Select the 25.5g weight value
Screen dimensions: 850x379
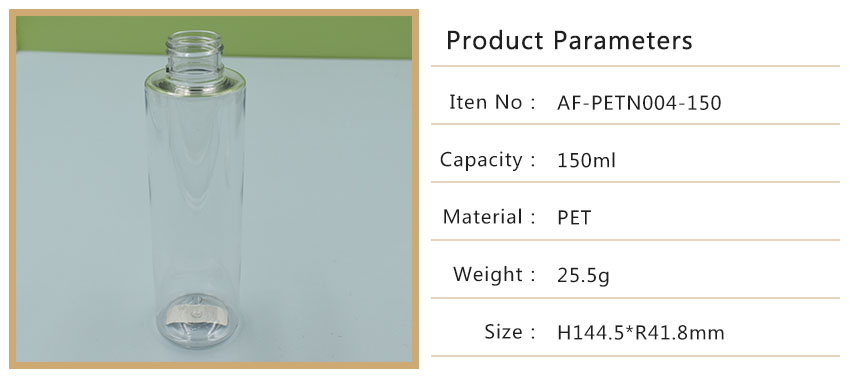(x=583, y=276)
